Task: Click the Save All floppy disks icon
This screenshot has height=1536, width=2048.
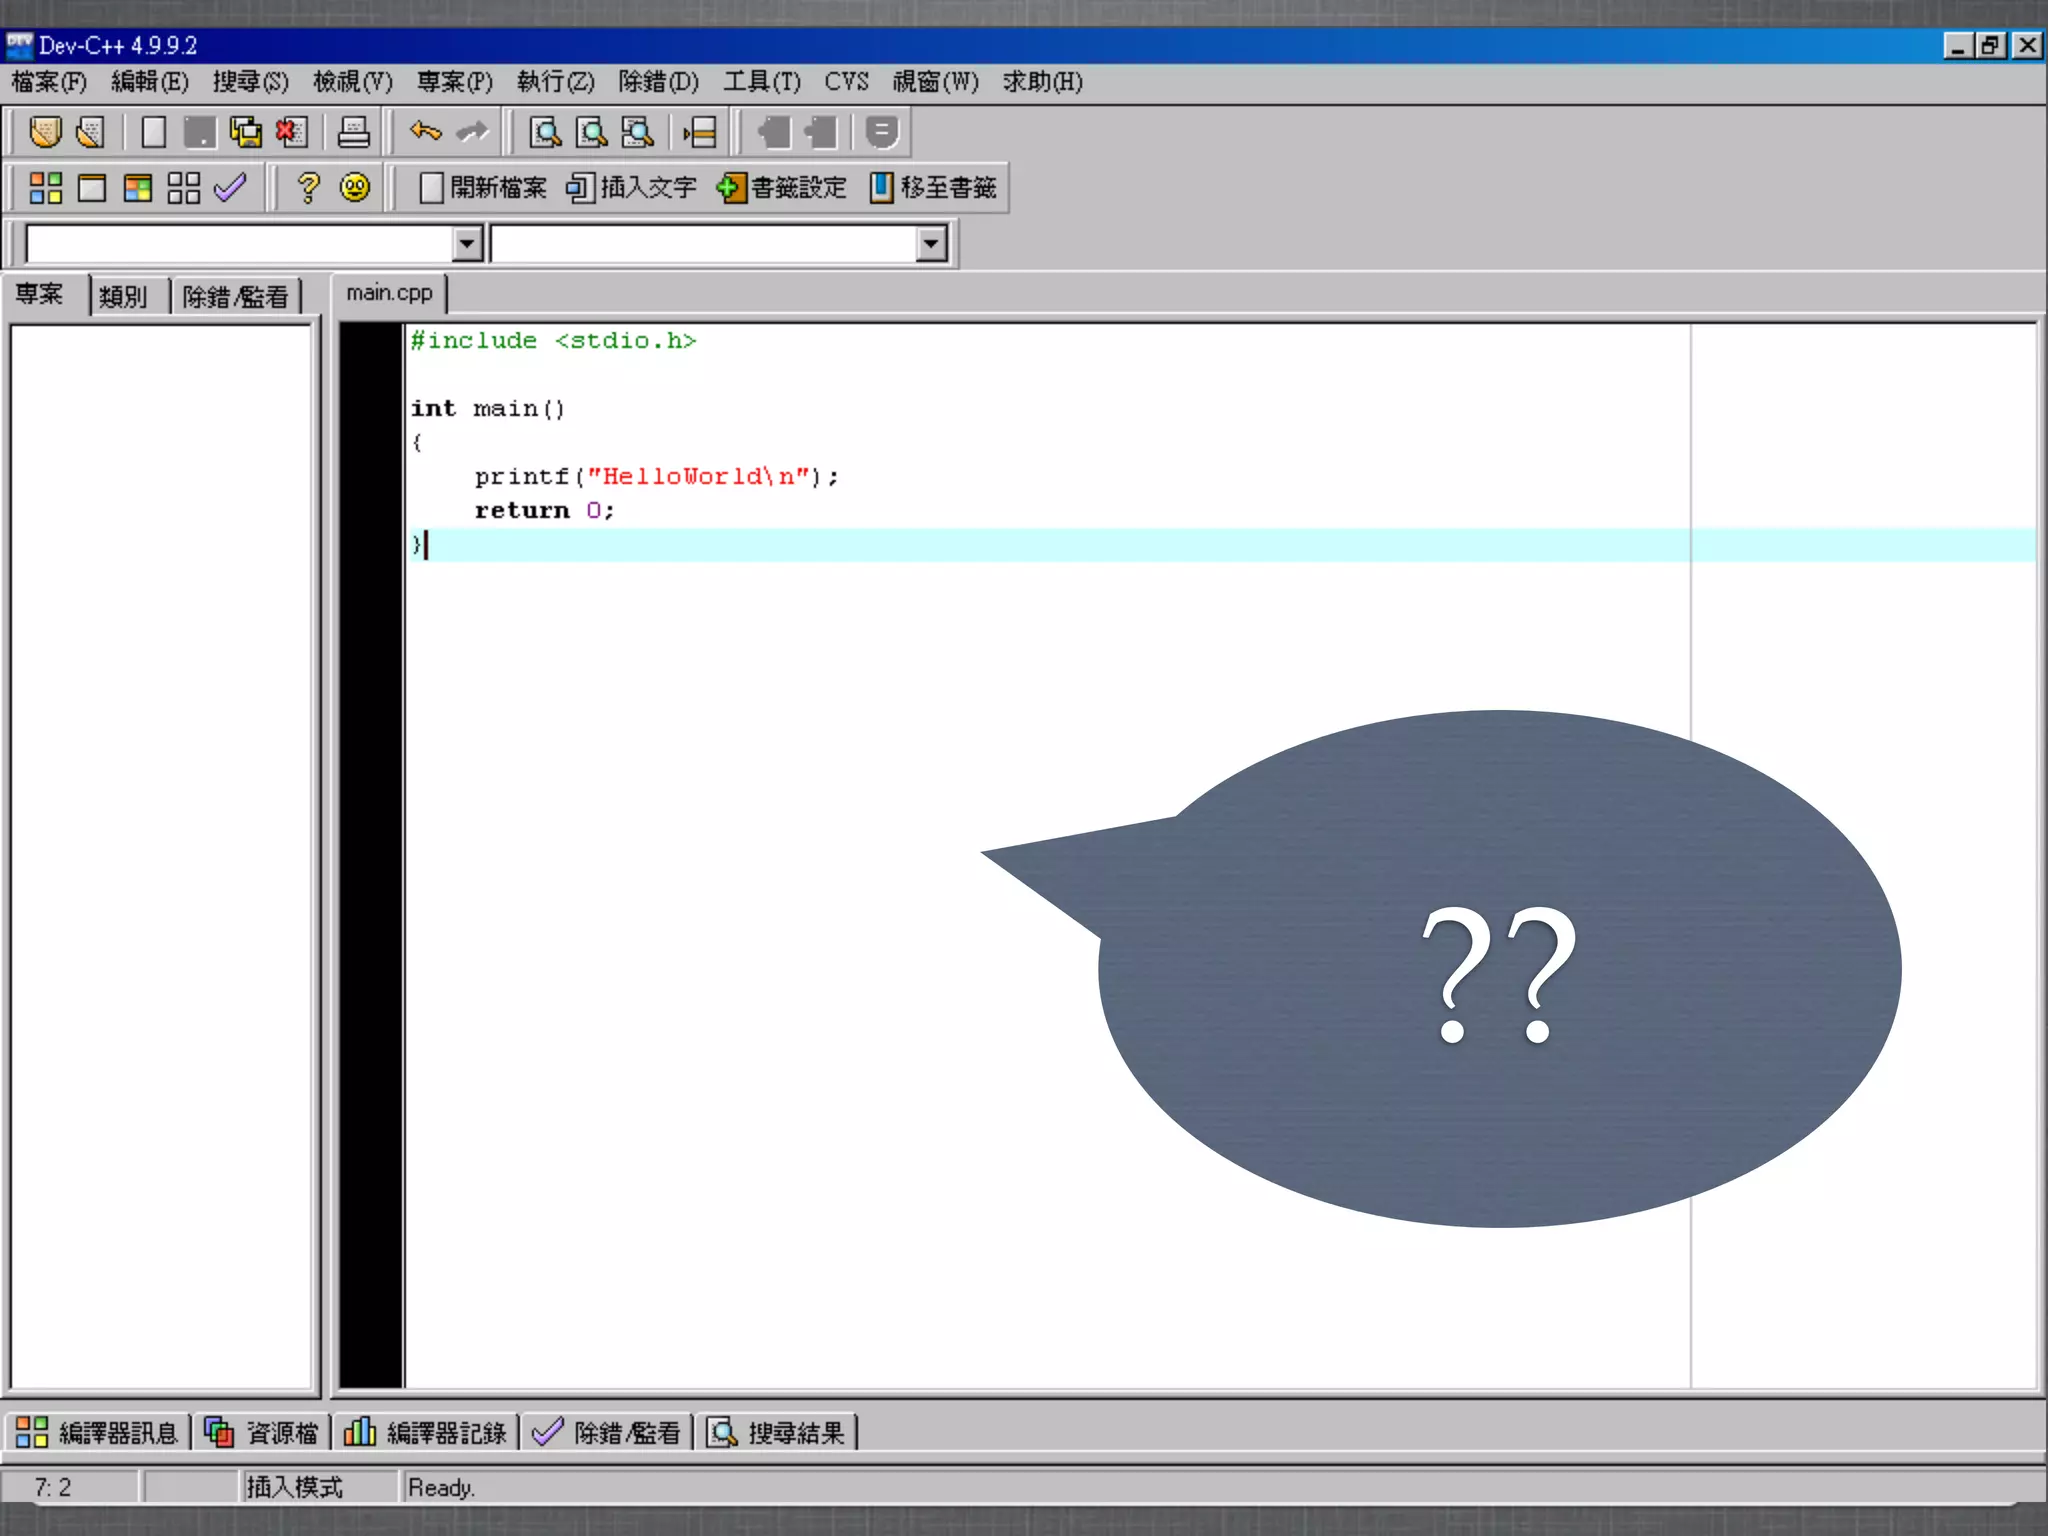Action: 245,132
